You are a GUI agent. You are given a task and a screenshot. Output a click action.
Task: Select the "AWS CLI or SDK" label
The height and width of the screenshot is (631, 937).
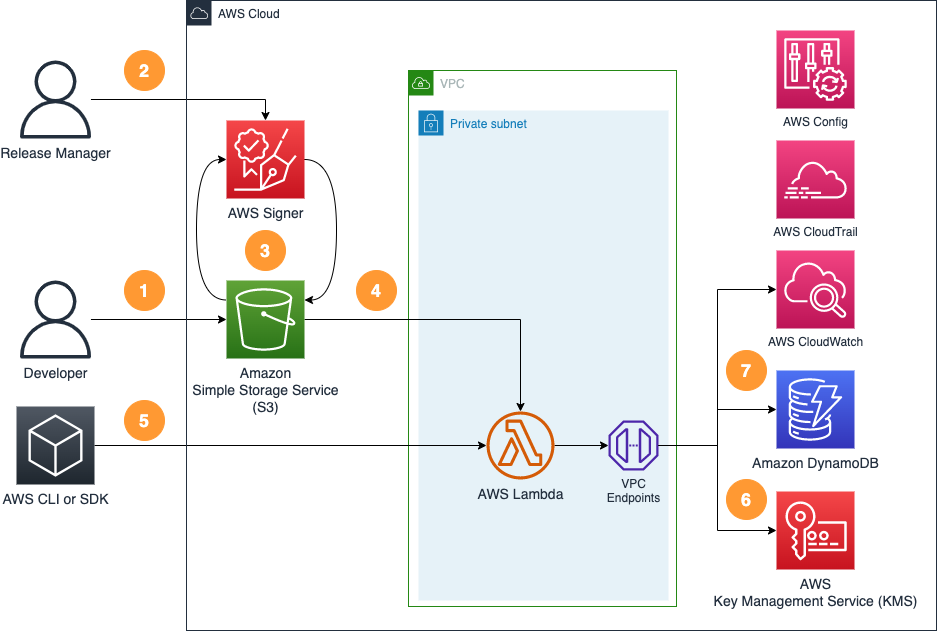click(x=56, y=500)
